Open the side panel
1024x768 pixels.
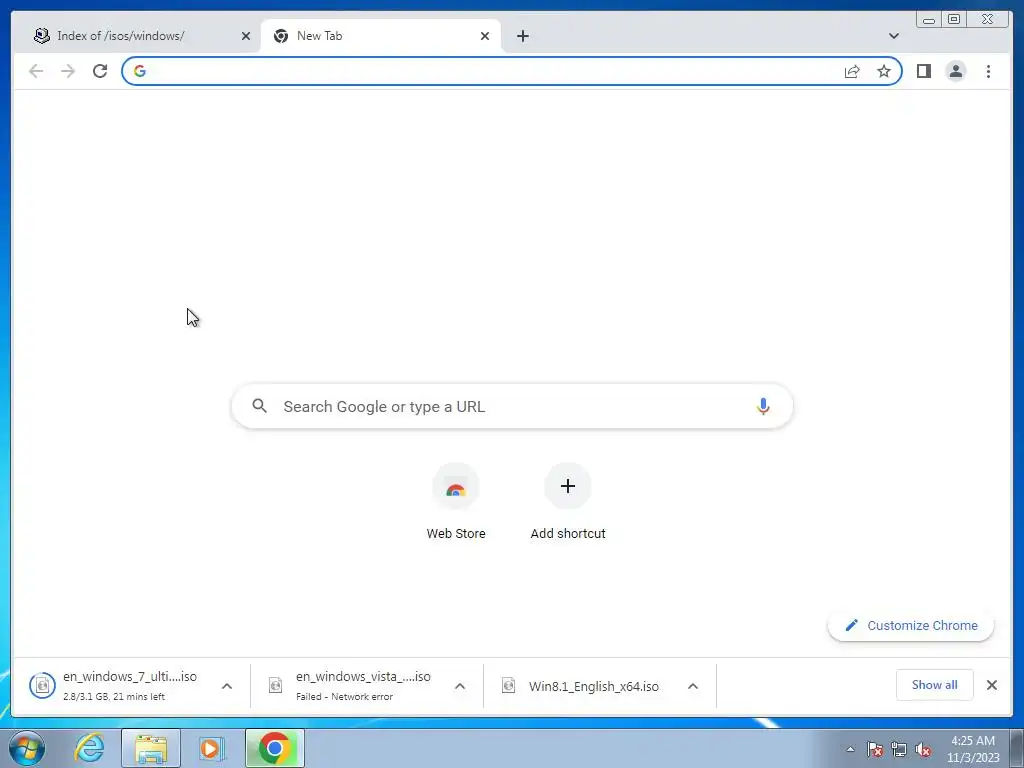click(x=923, y=71)
